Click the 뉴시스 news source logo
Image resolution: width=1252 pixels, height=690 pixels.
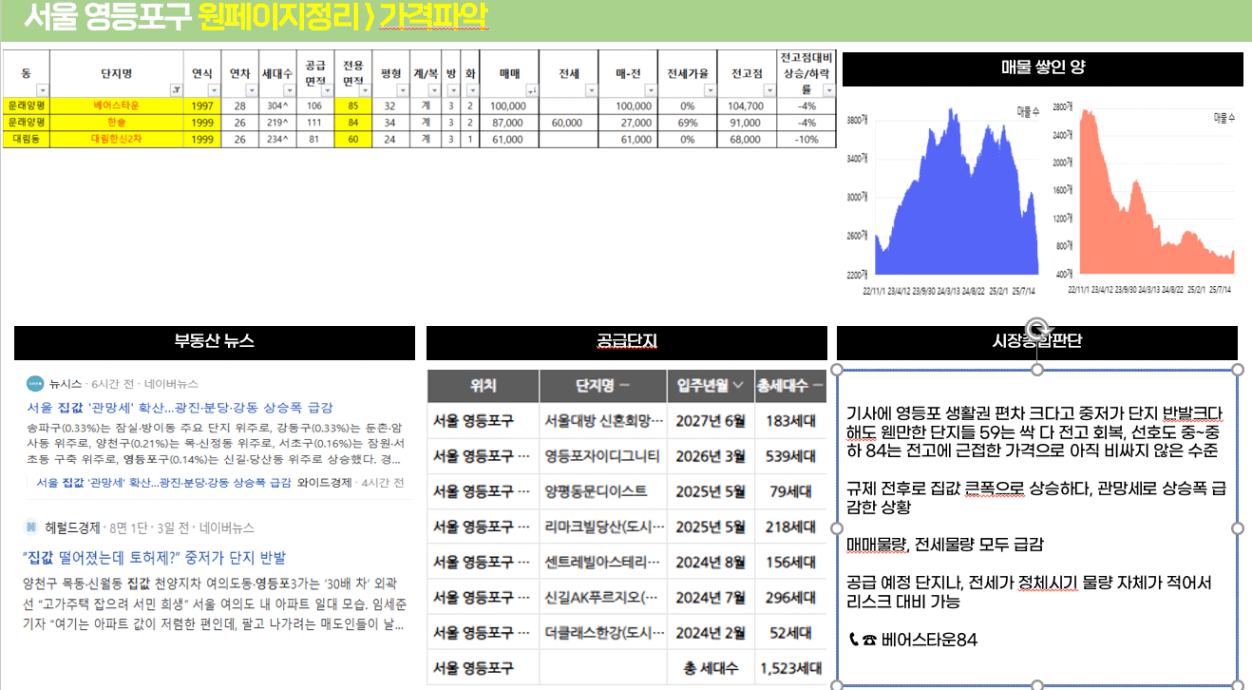coord(35,383)
